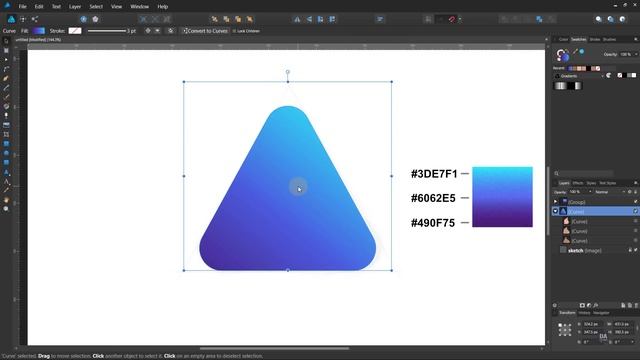The height and width of the screenshot is (360, 640).
Task: Select the Move tool in left toolbar
Action: click(6, 41)
